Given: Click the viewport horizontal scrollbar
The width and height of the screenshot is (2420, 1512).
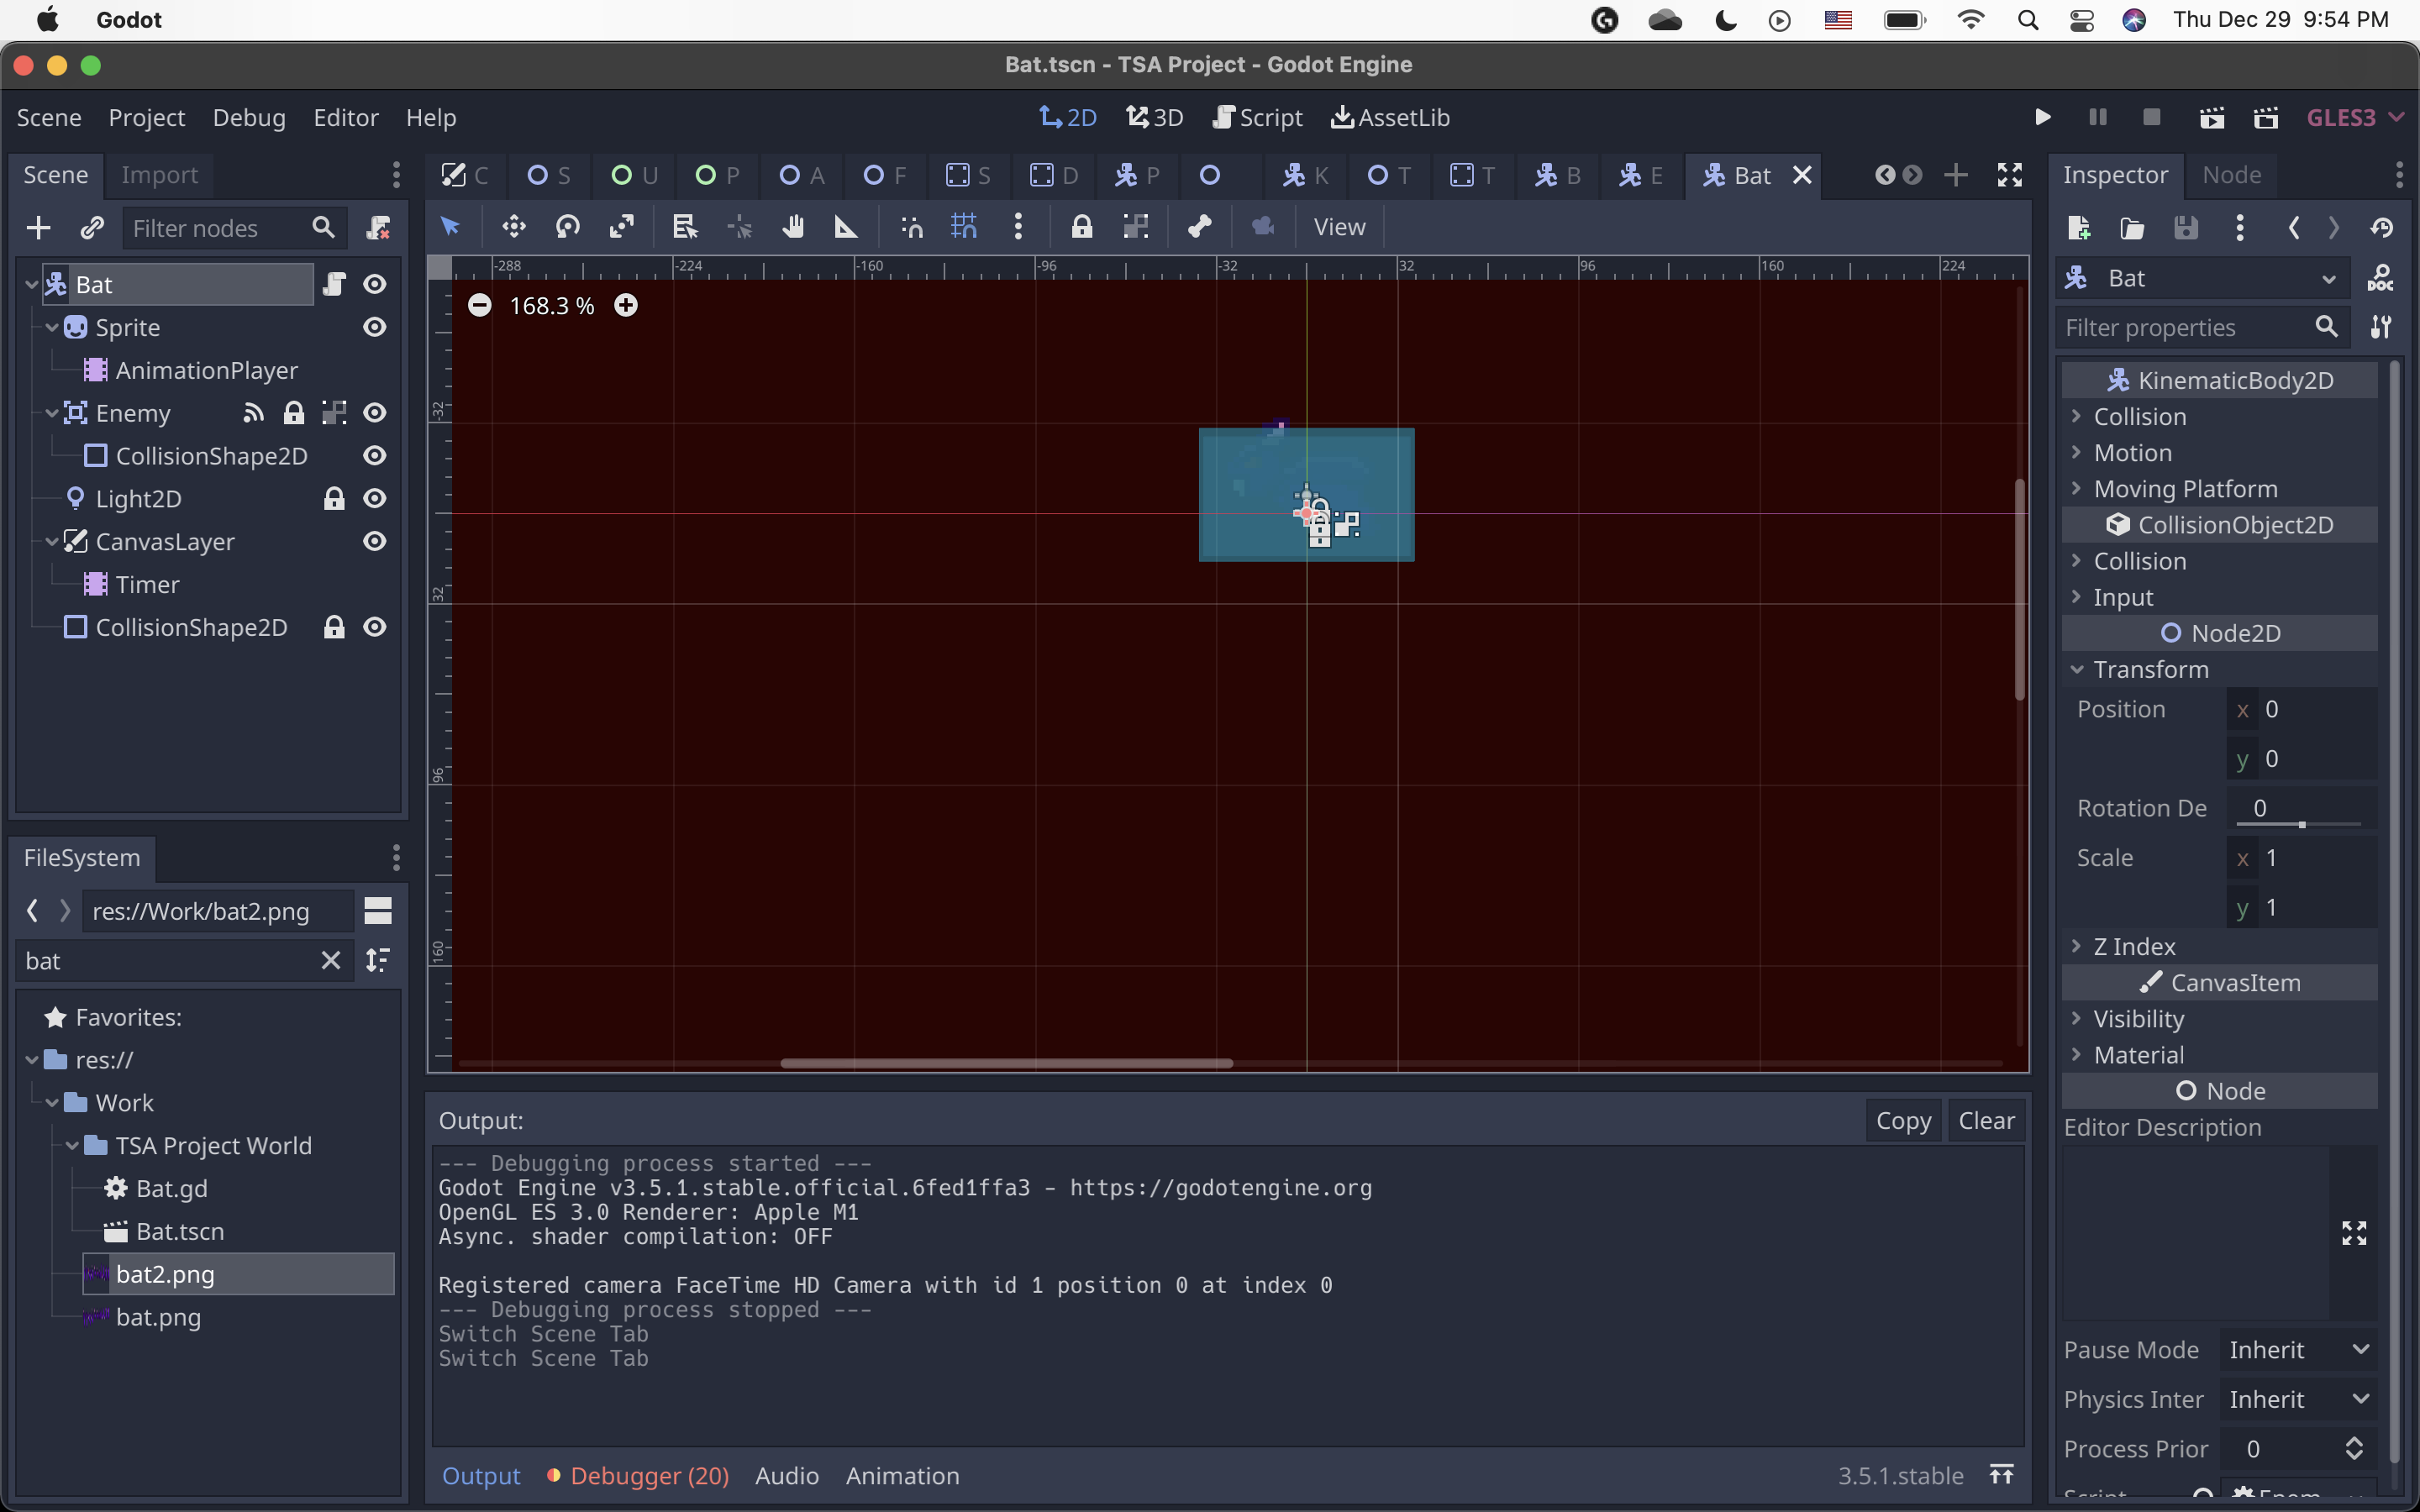Looking at the screenshot, I should pyautogui.click(x=1006, y=1062).
